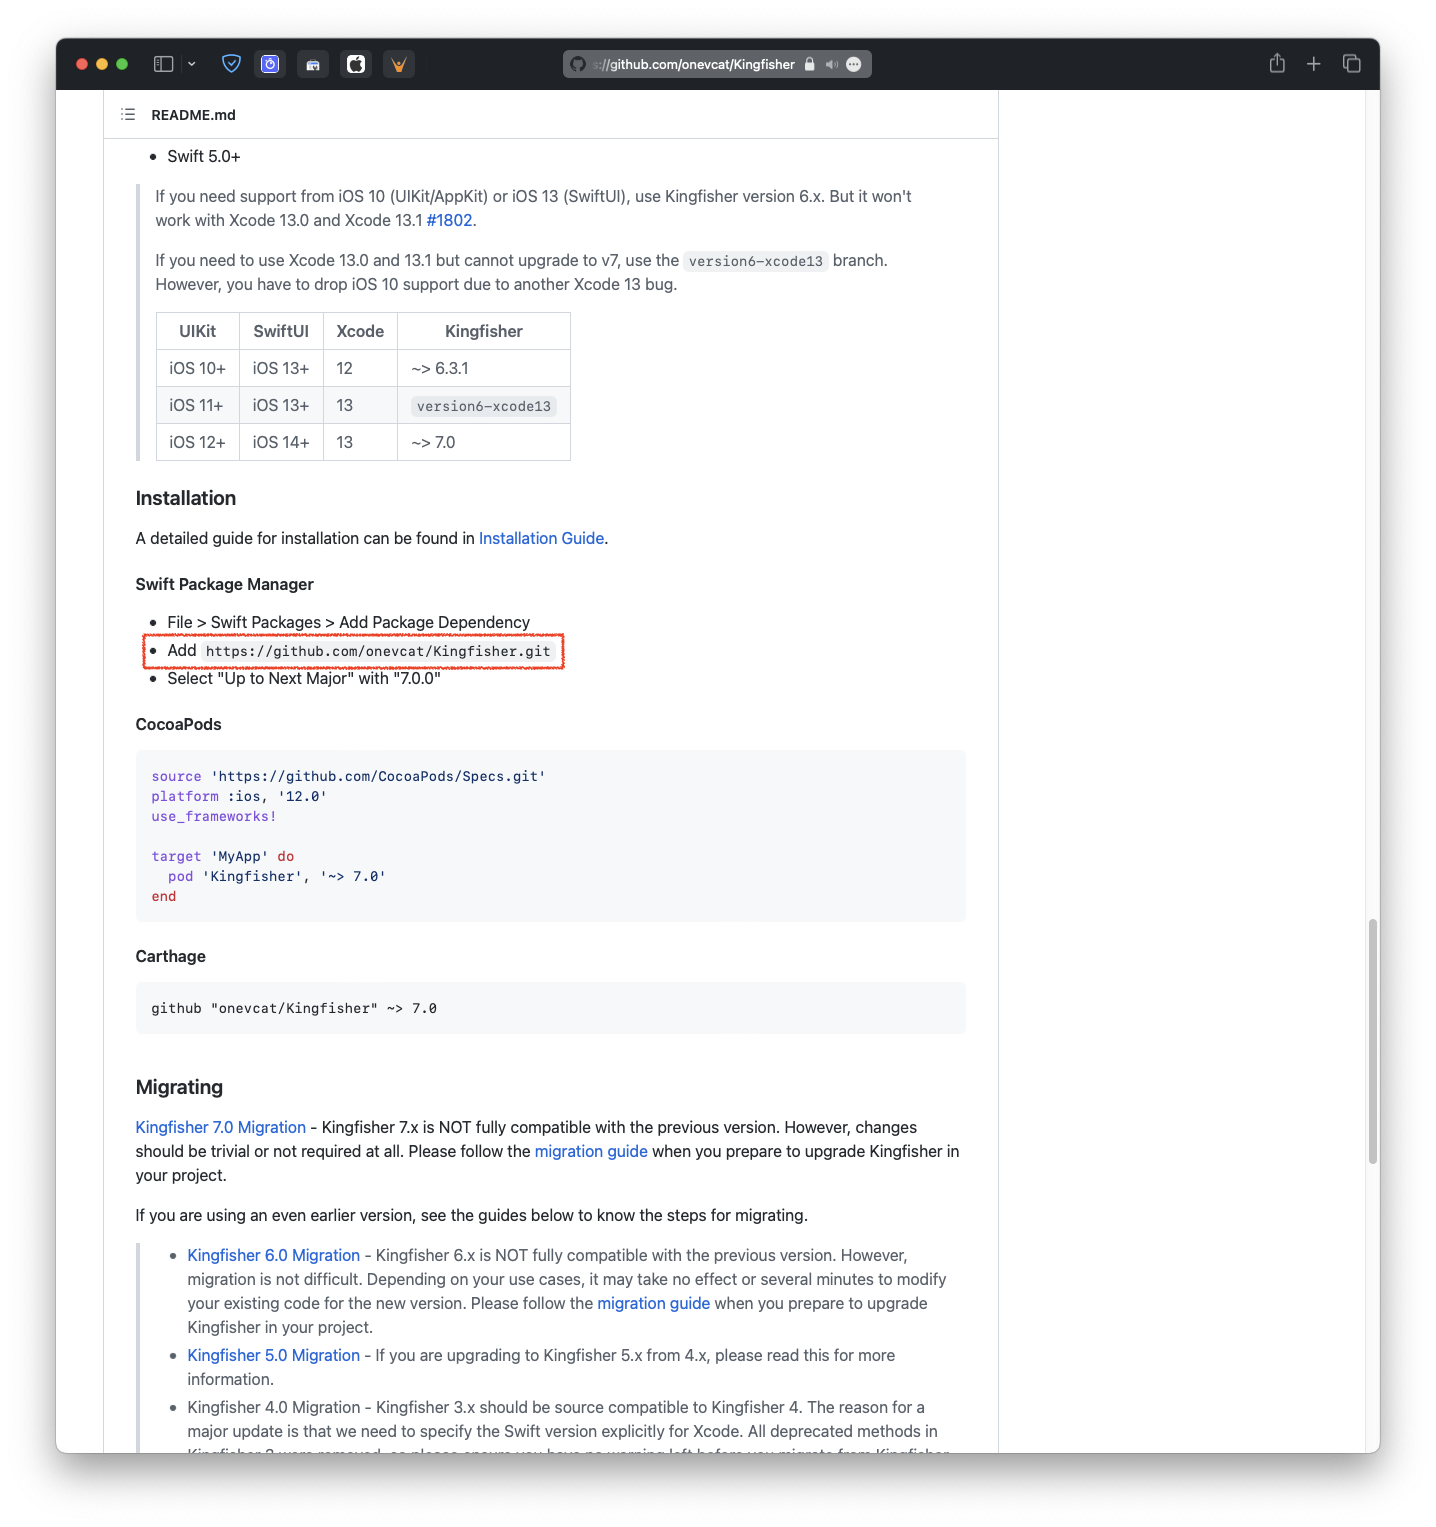The height and width of the screenshot is (1527, 1436).
Task: Open the Kingfisher 6.0 Migration link
Action: [274, 1255]
